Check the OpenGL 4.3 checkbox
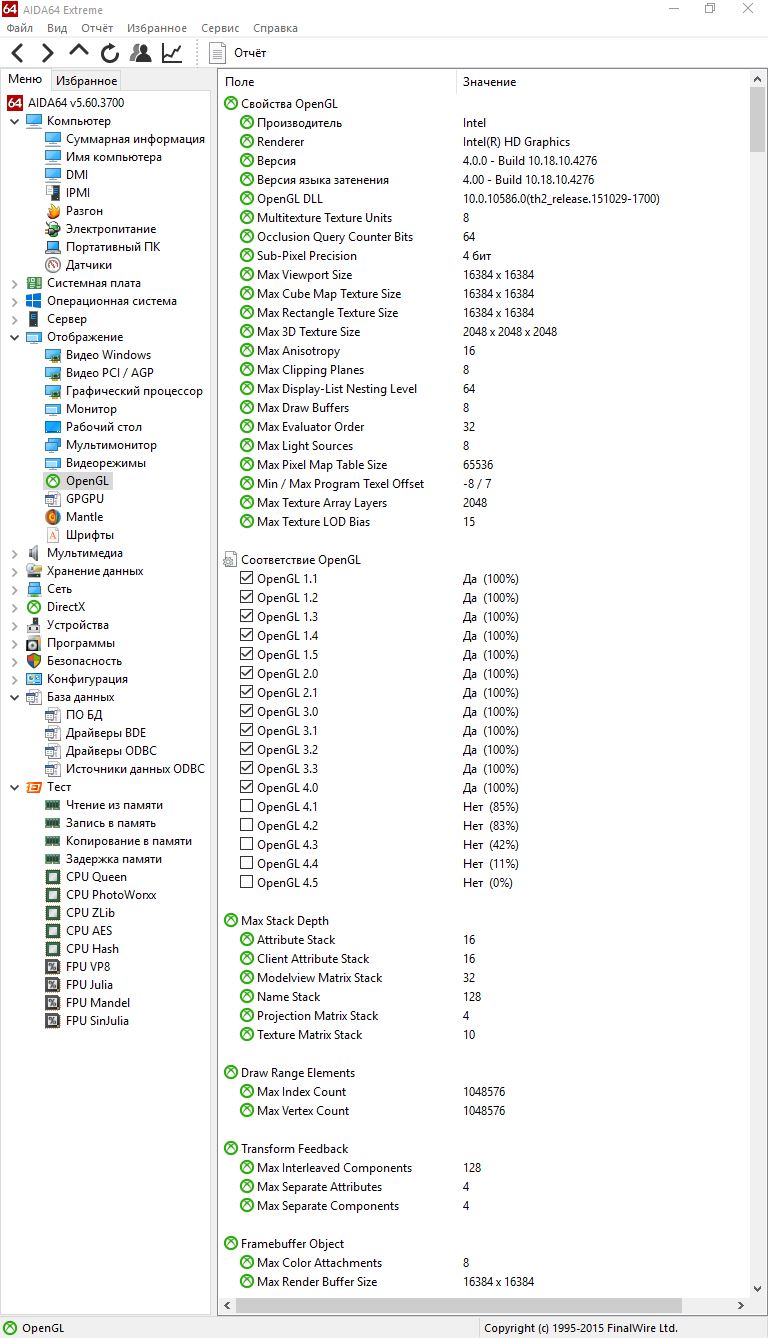Viewport: 768px width, 1338px height. pyautogui.click(x=246, y=845)
